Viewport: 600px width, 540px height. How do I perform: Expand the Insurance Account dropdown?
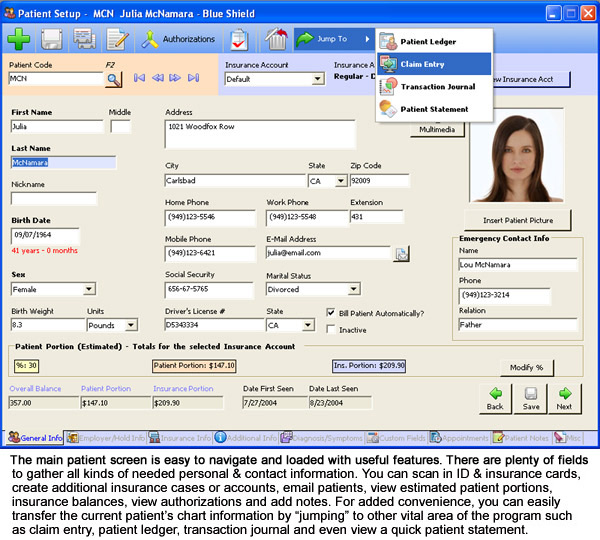[x=318, y=79]
